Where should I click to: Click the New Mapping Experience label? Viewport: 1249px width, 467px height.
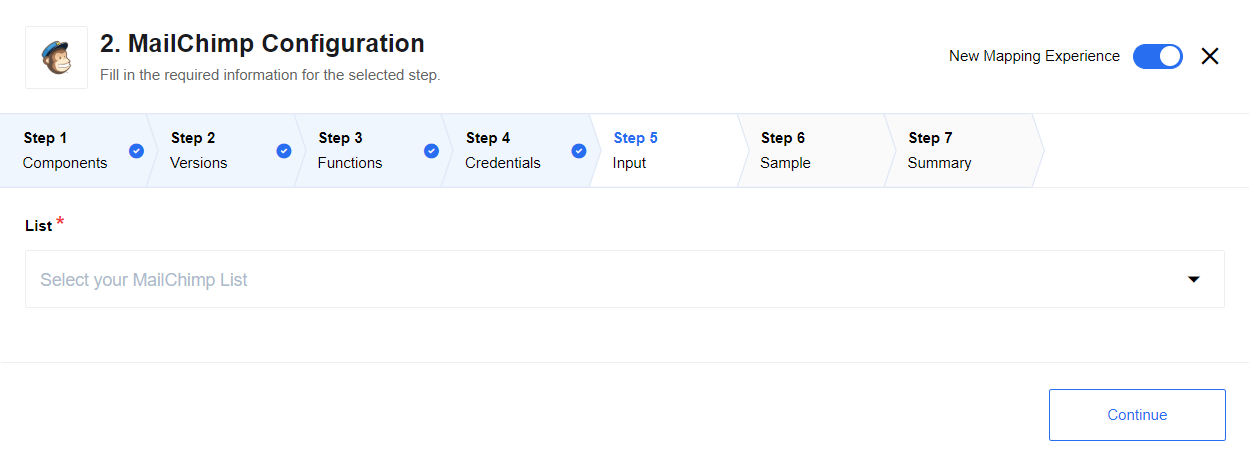[x=1034, y=56]
